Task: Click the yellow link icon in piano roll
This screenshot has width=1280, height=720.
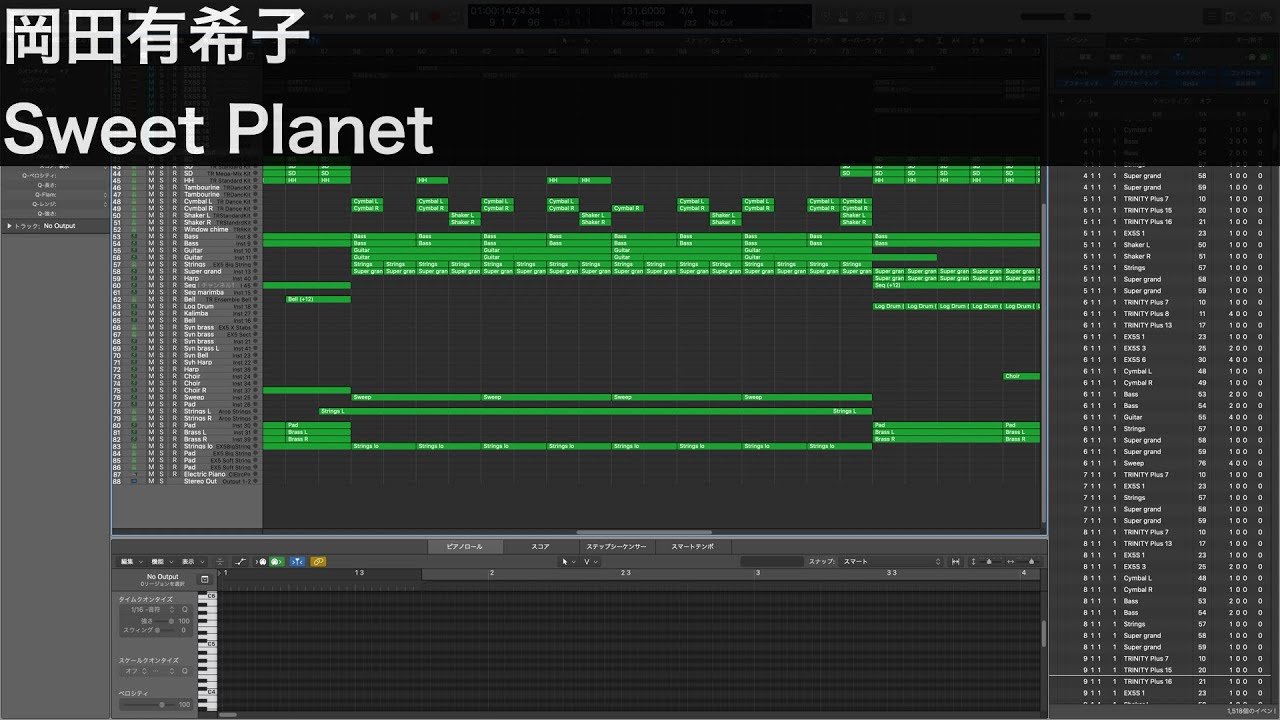Action: (x=318, y=562)
